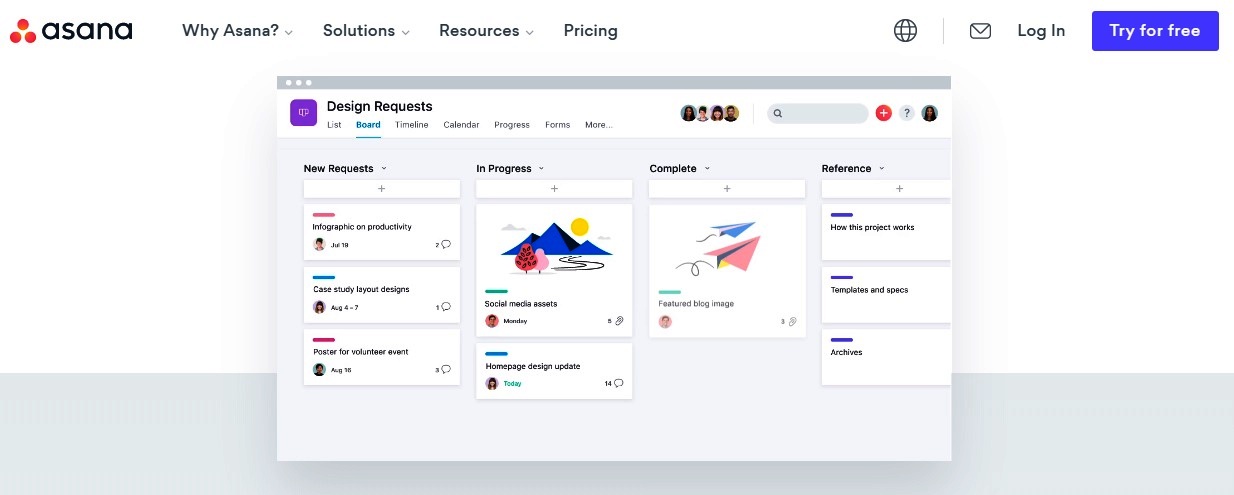
Task: Open the New Requests column chevron
Action: [x=384, y=169]
